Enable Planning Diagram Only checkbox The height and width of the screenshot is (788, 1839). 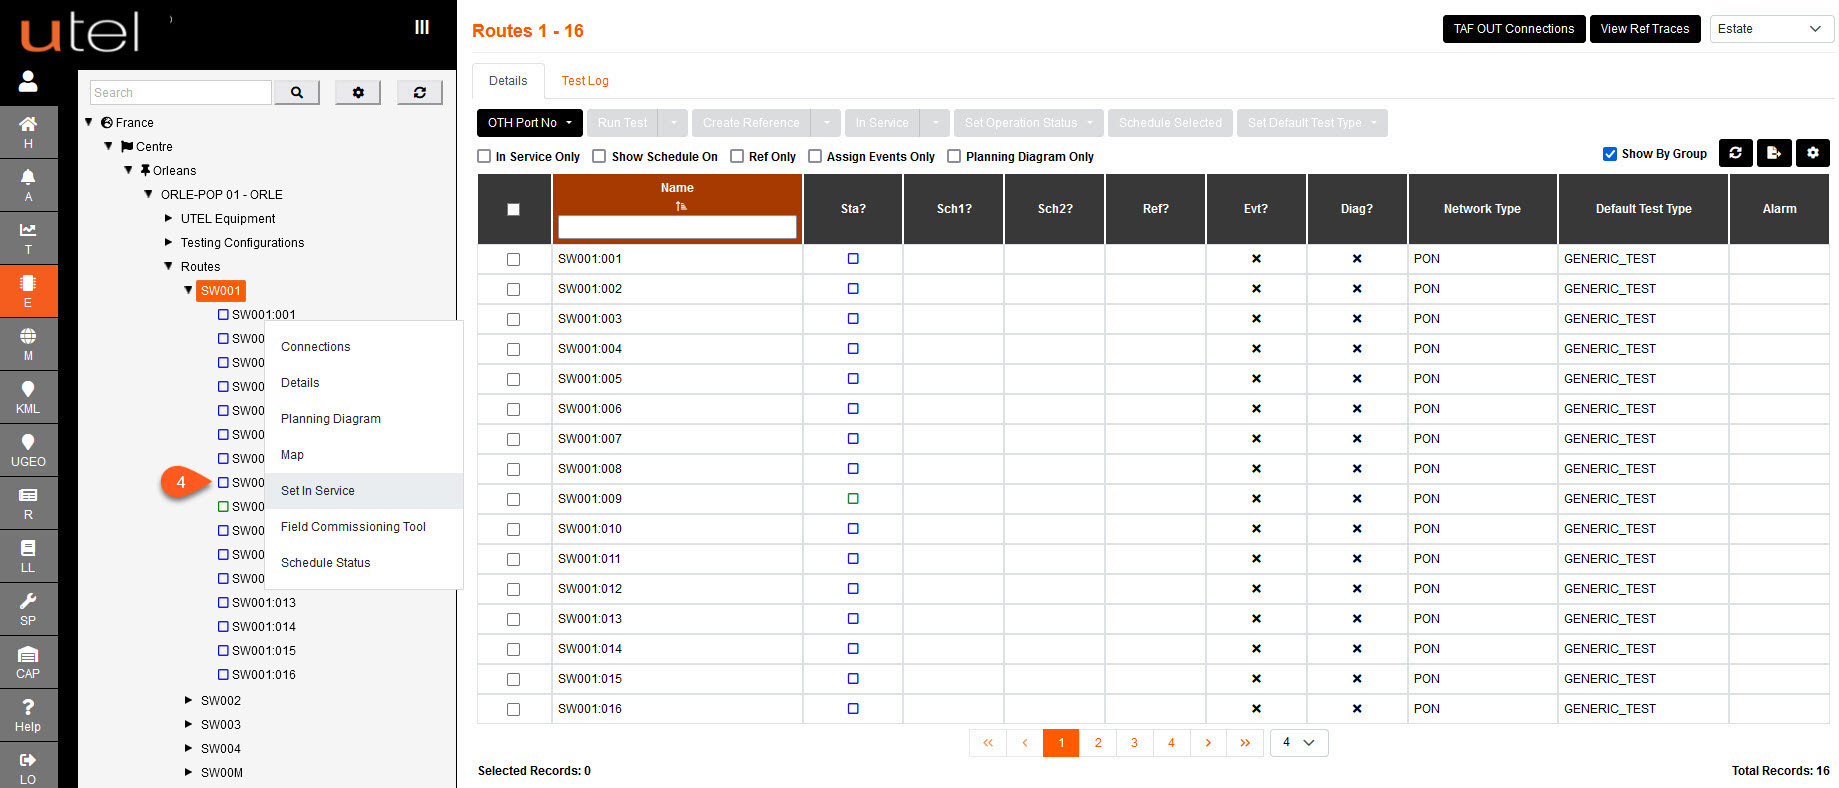954,156
